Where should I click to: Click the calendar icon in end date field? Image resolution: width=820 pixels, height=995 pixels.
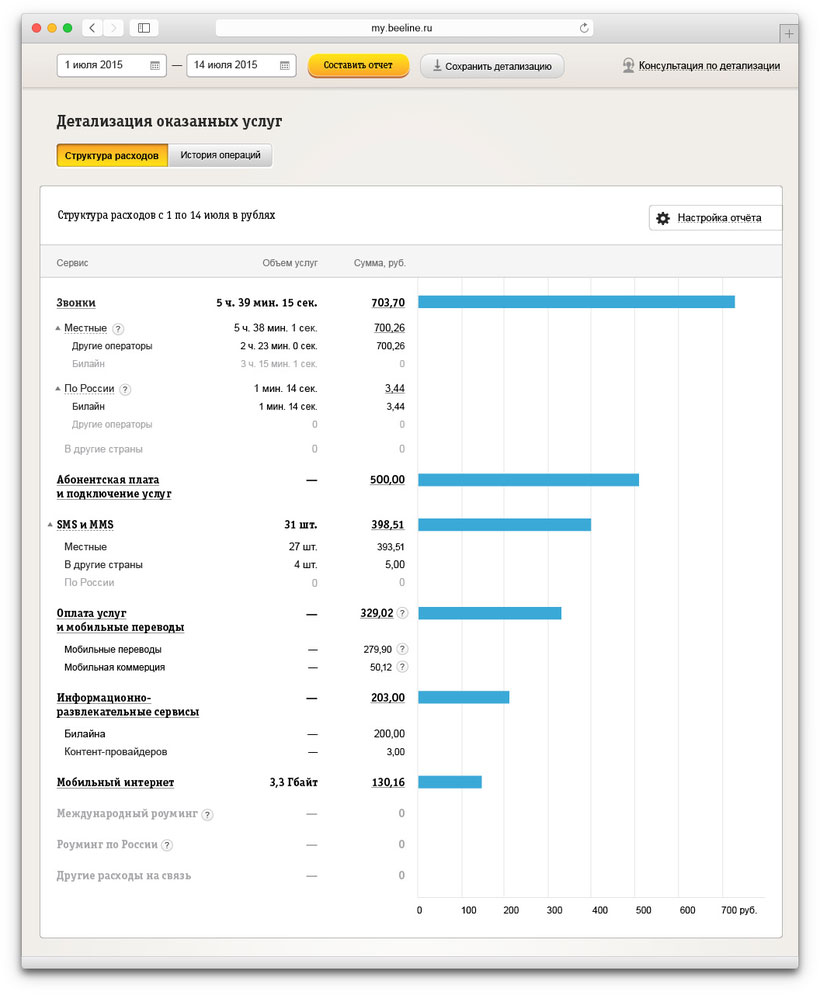tap(285, 66)
